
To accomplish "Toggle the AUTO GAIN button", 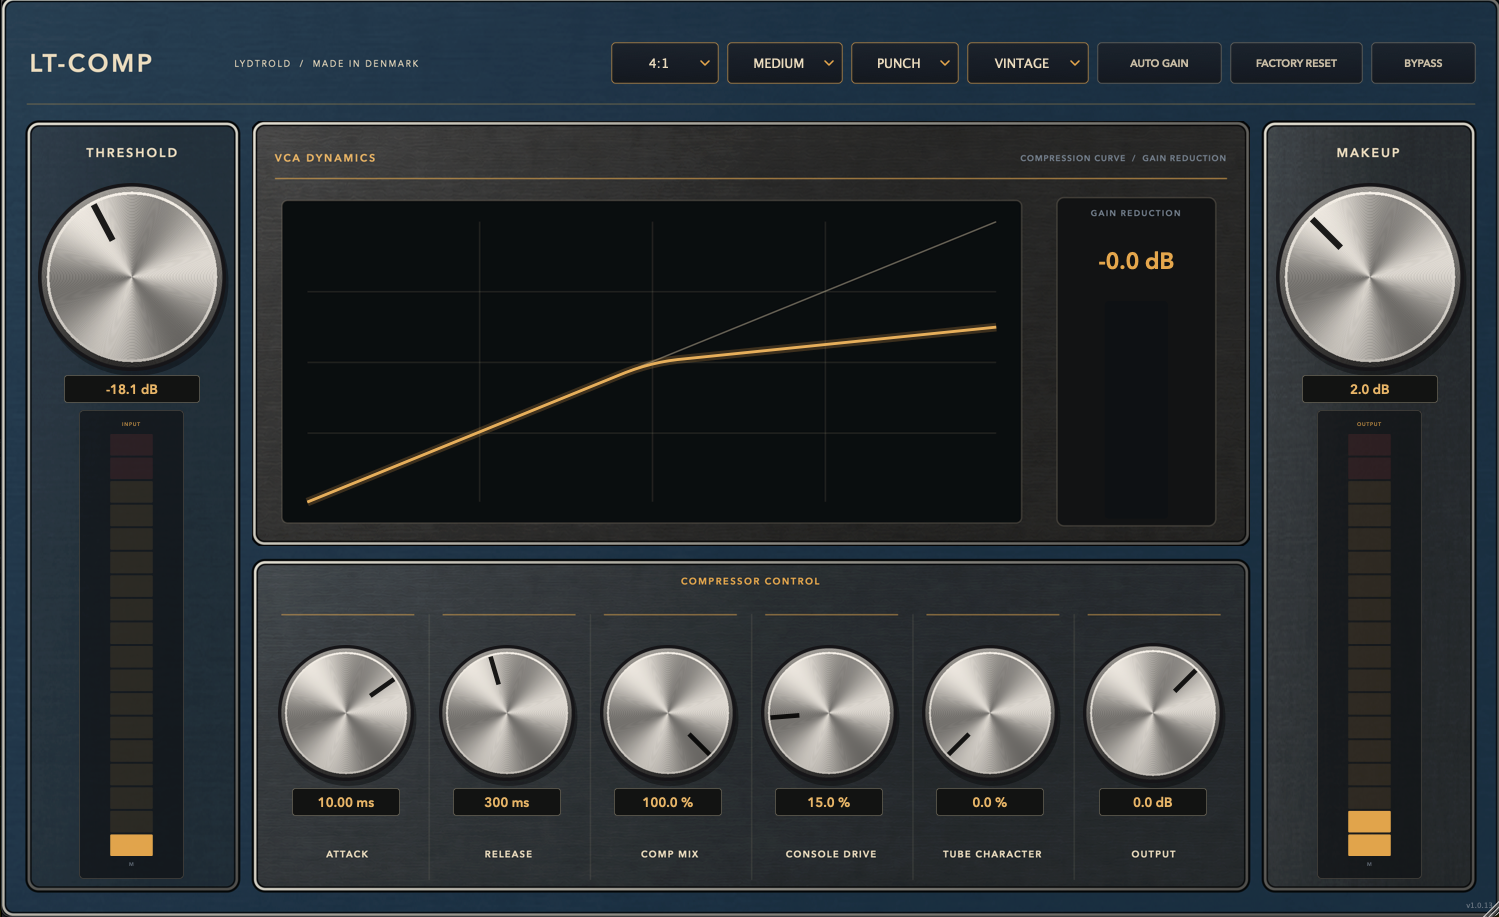I will [1159, 63].
